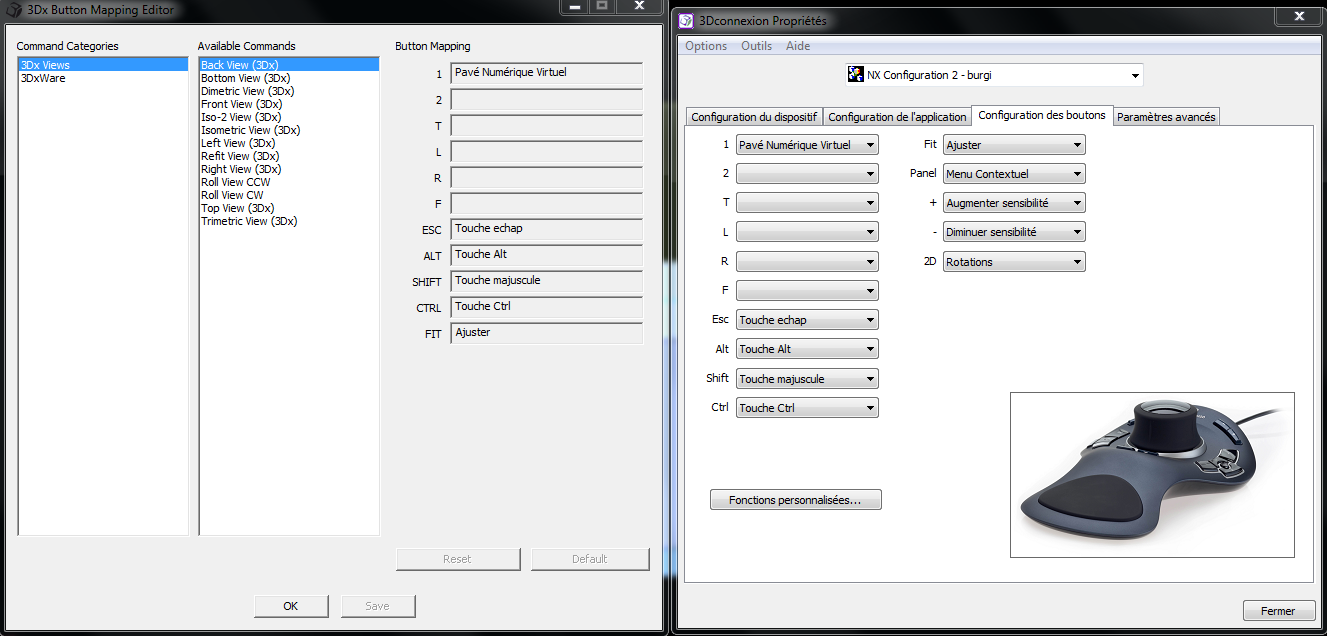This screenshot has height=636, width=1327.
Task: Select Front View (3Dx) command
Action: click(289, 104)
